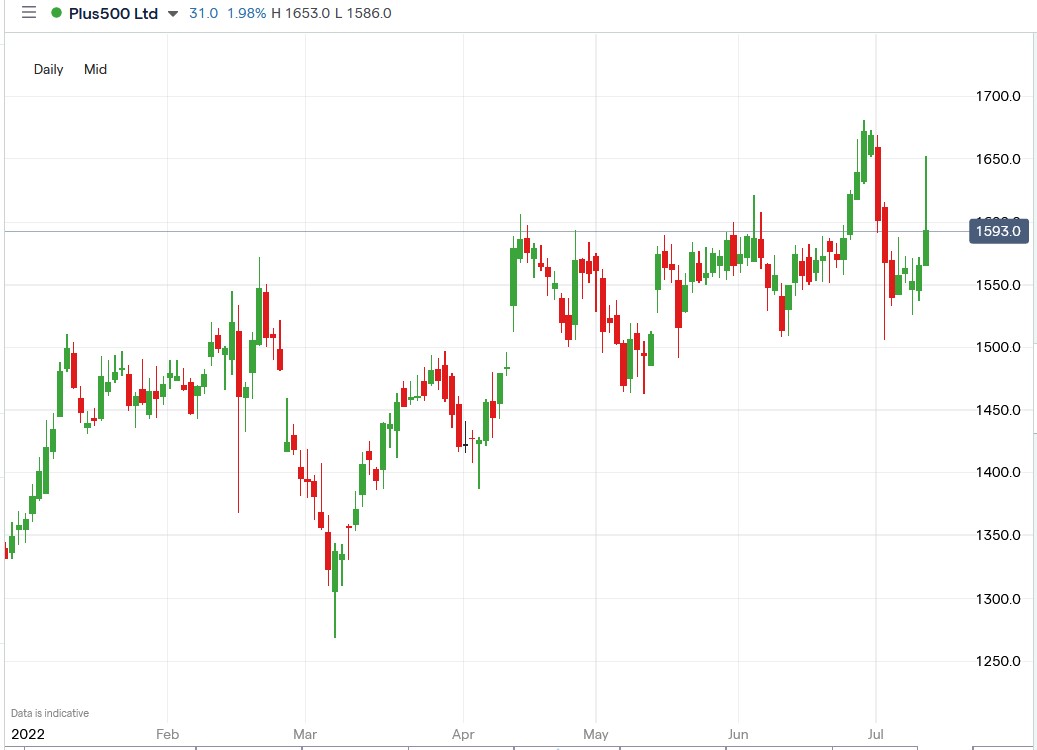This screenshot has width=1037, height=750.
Task: Open the Mid price type selector
Action: [x=95, y=70]
